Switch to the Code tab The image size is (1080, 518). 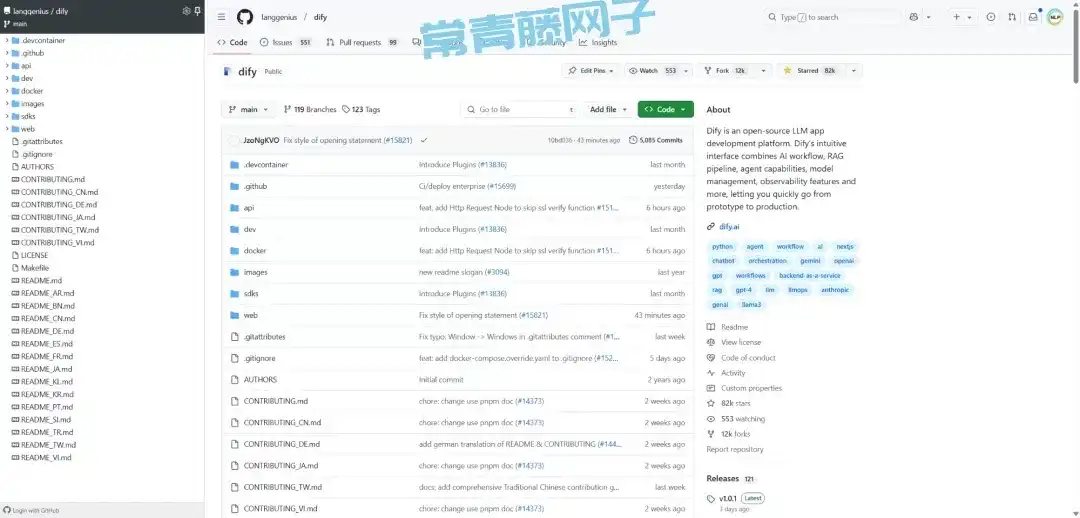click(232, 43)
